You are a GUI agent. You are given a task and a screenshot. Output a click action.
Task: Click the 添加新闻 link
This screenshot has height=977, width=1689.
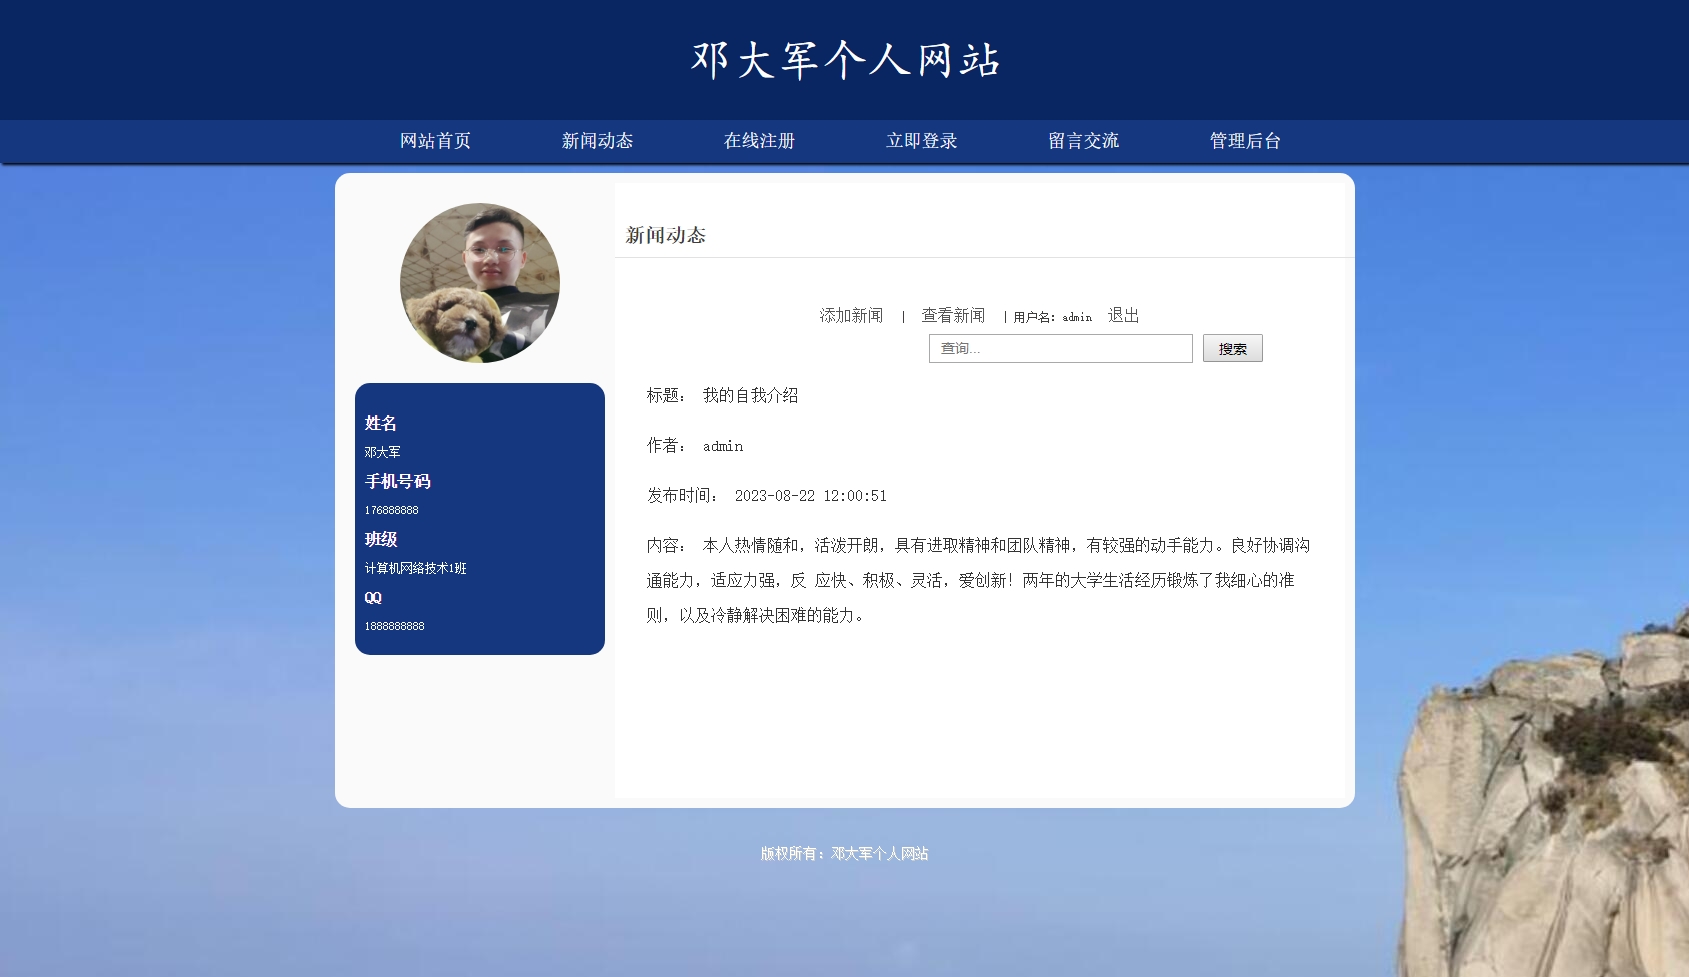tap(851, 316)
